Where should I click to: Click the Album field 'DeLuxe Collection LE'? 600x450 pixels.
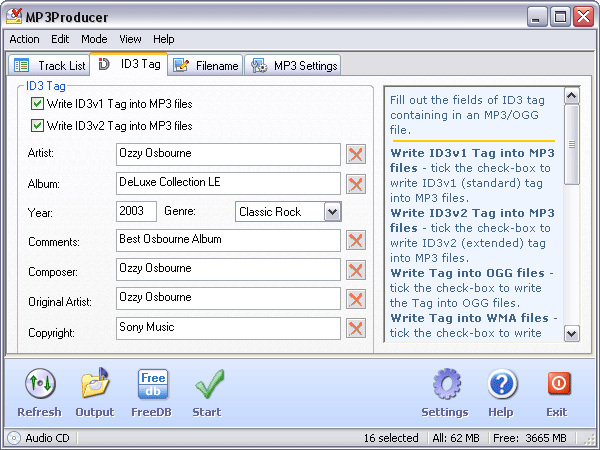pyautogui.click(x=228, y=184)
